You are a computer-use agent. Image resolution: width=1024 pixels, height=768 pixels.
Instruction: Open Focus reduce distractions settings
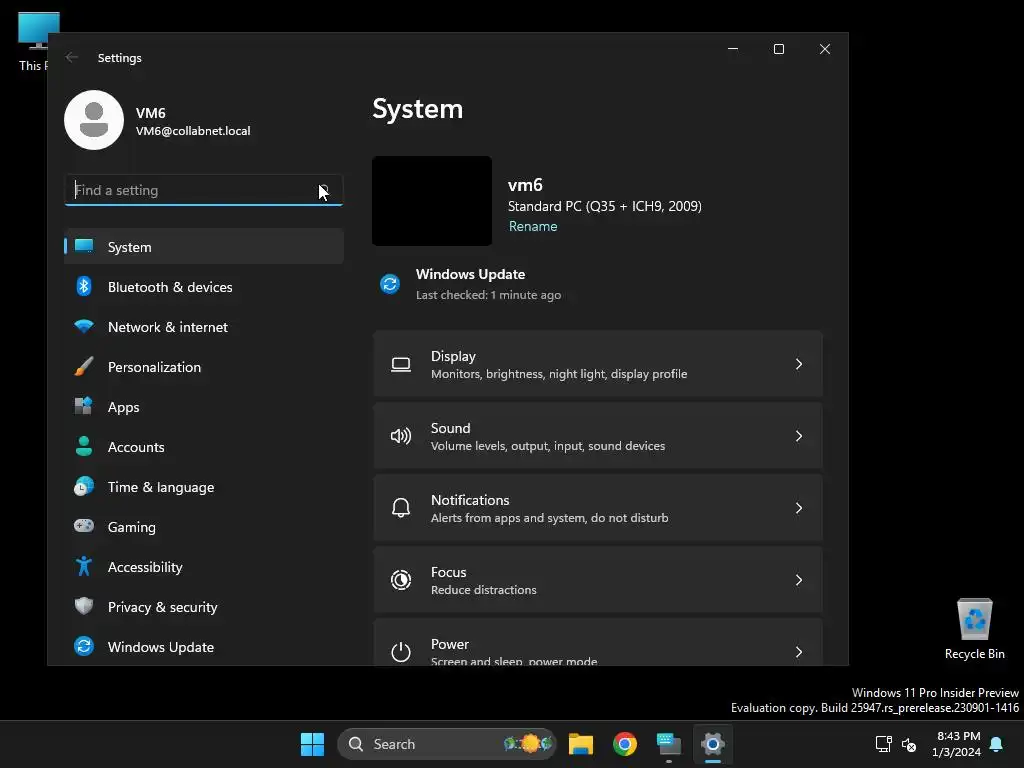(x=598, y=580)
